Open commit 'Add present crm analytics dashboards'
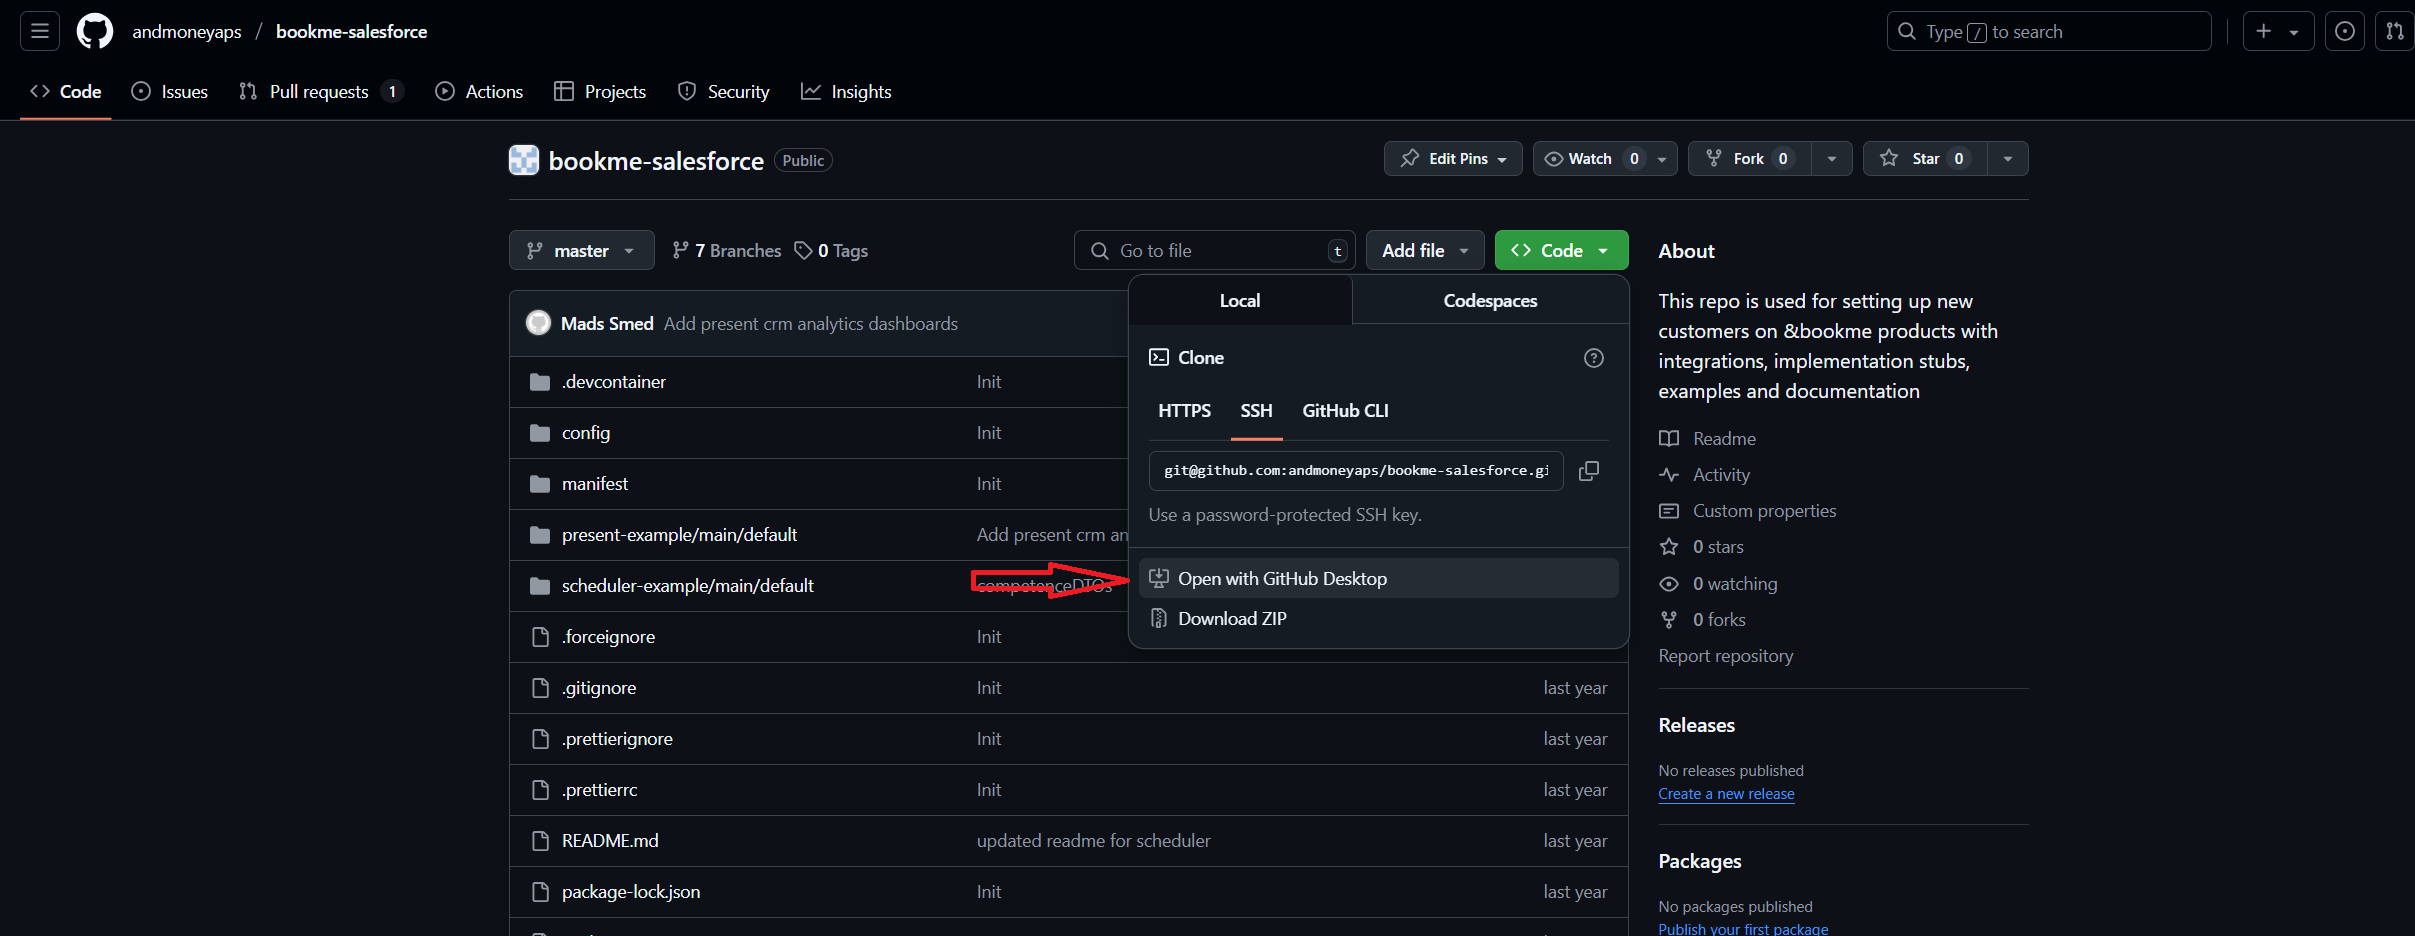Screen dimensions: 2415x936 click(811, 323)
